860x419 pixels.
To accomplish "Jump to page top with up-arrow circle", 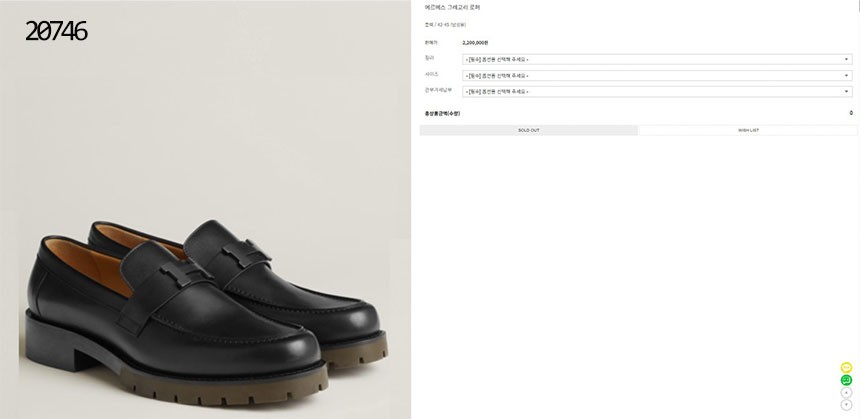I will (846, 393).
